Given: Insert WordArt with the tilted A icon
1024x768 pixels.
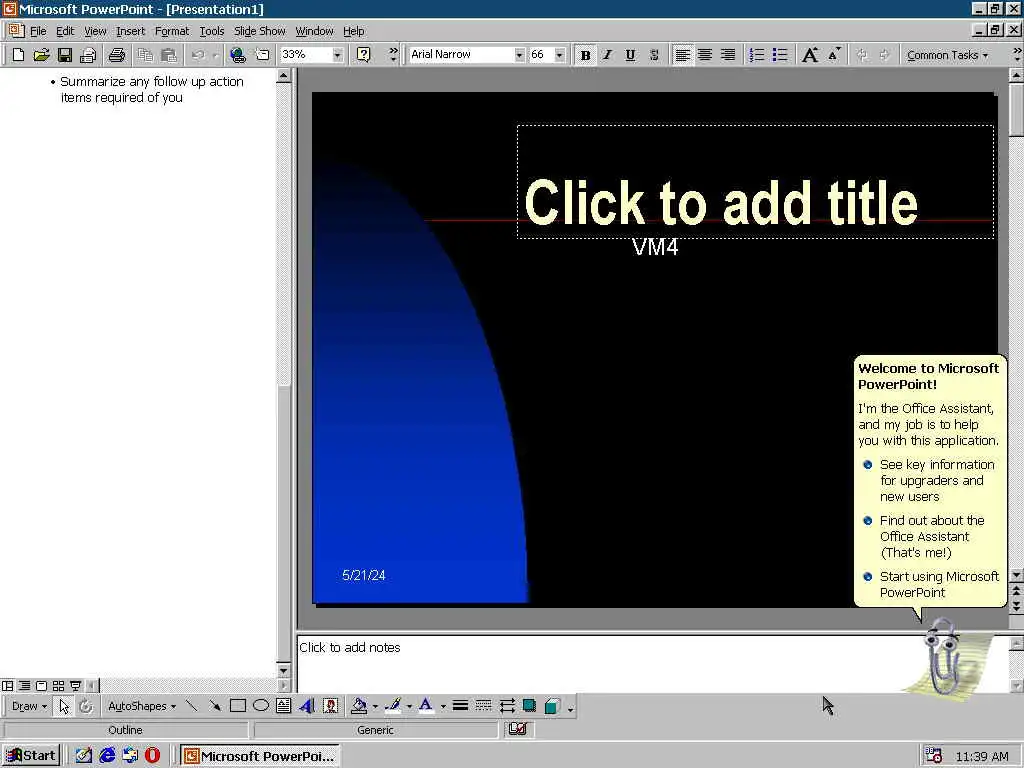Looking at the screenshot, I should click(307, 706).
